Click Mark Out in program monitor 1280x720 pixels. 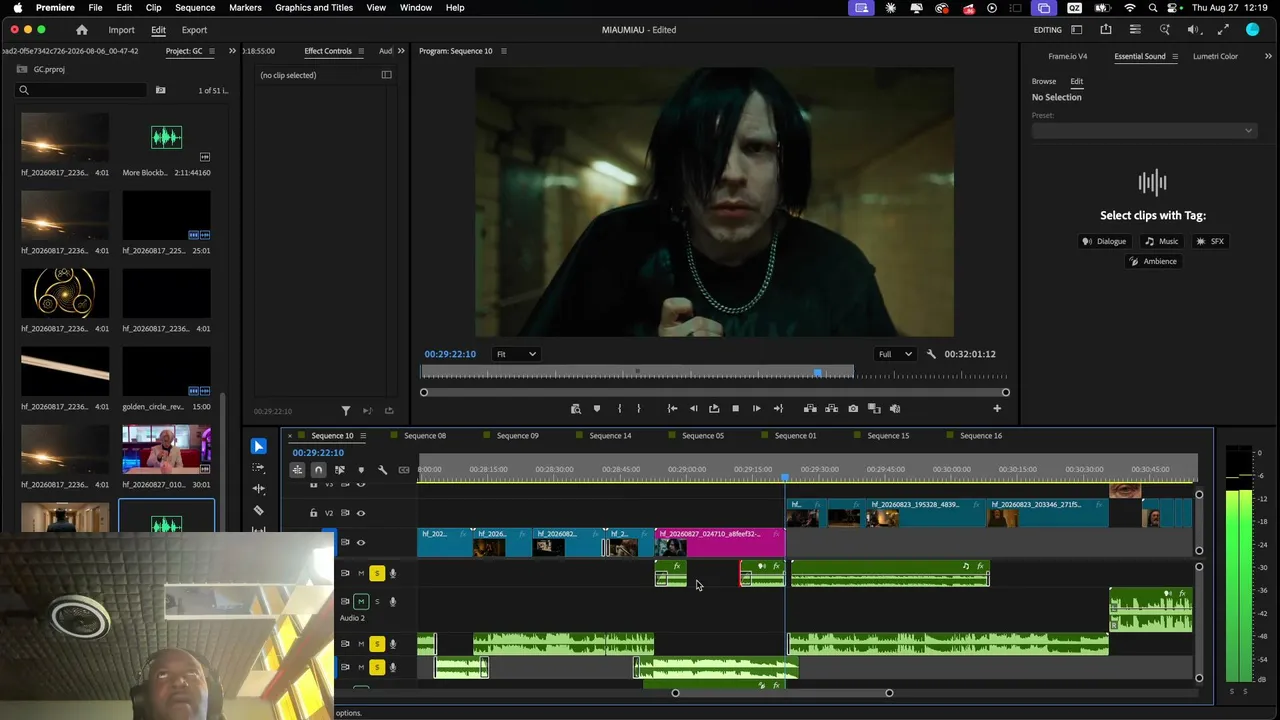(638, 408)
